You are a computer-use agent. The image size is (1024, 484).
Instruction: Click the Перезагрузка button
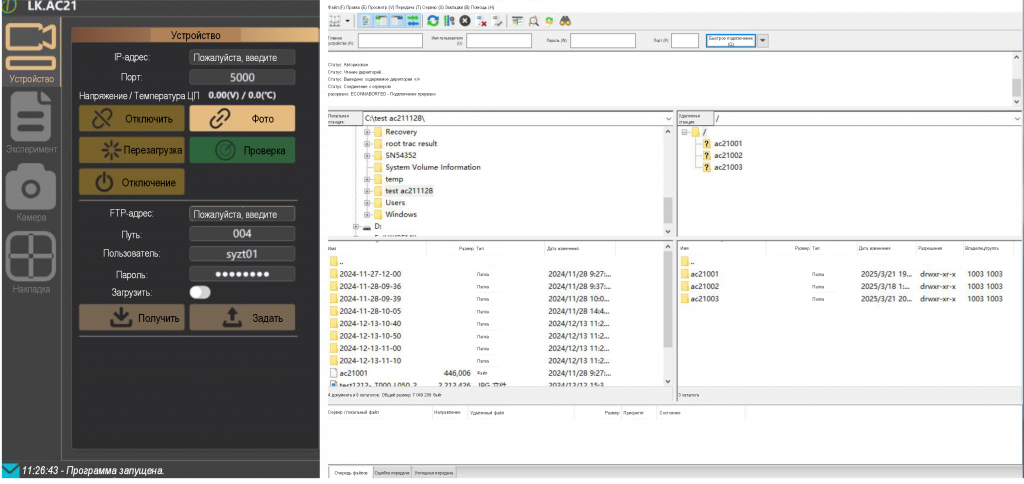click(131, 150)
